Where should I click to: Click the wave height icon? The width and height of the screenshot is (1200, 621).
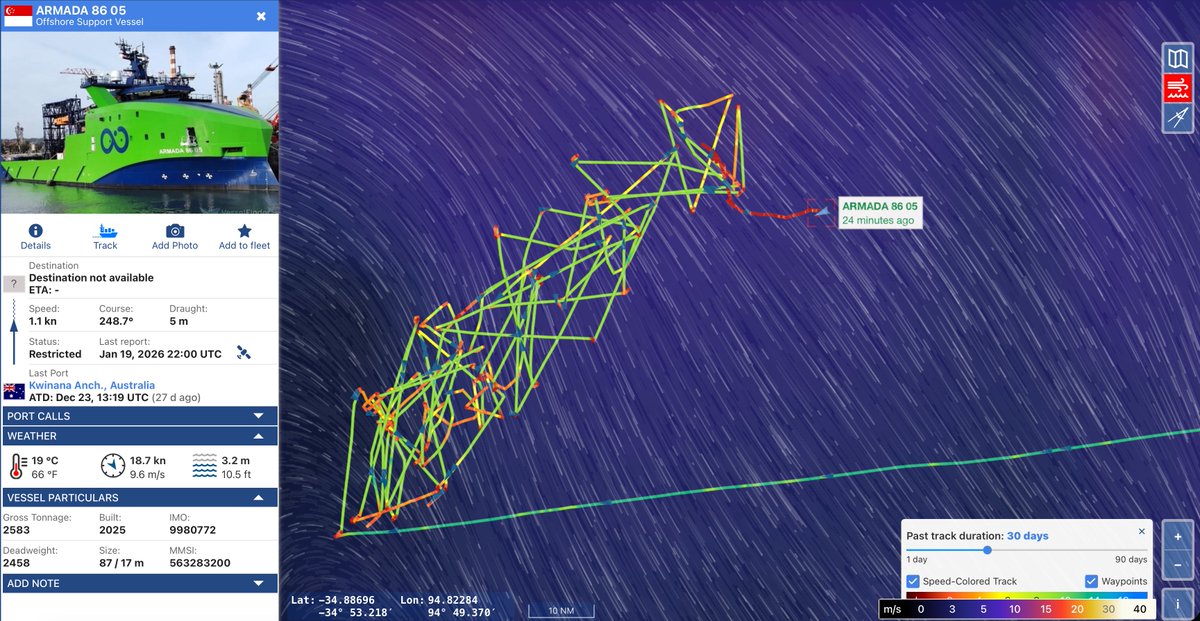(x=204, y=466)
